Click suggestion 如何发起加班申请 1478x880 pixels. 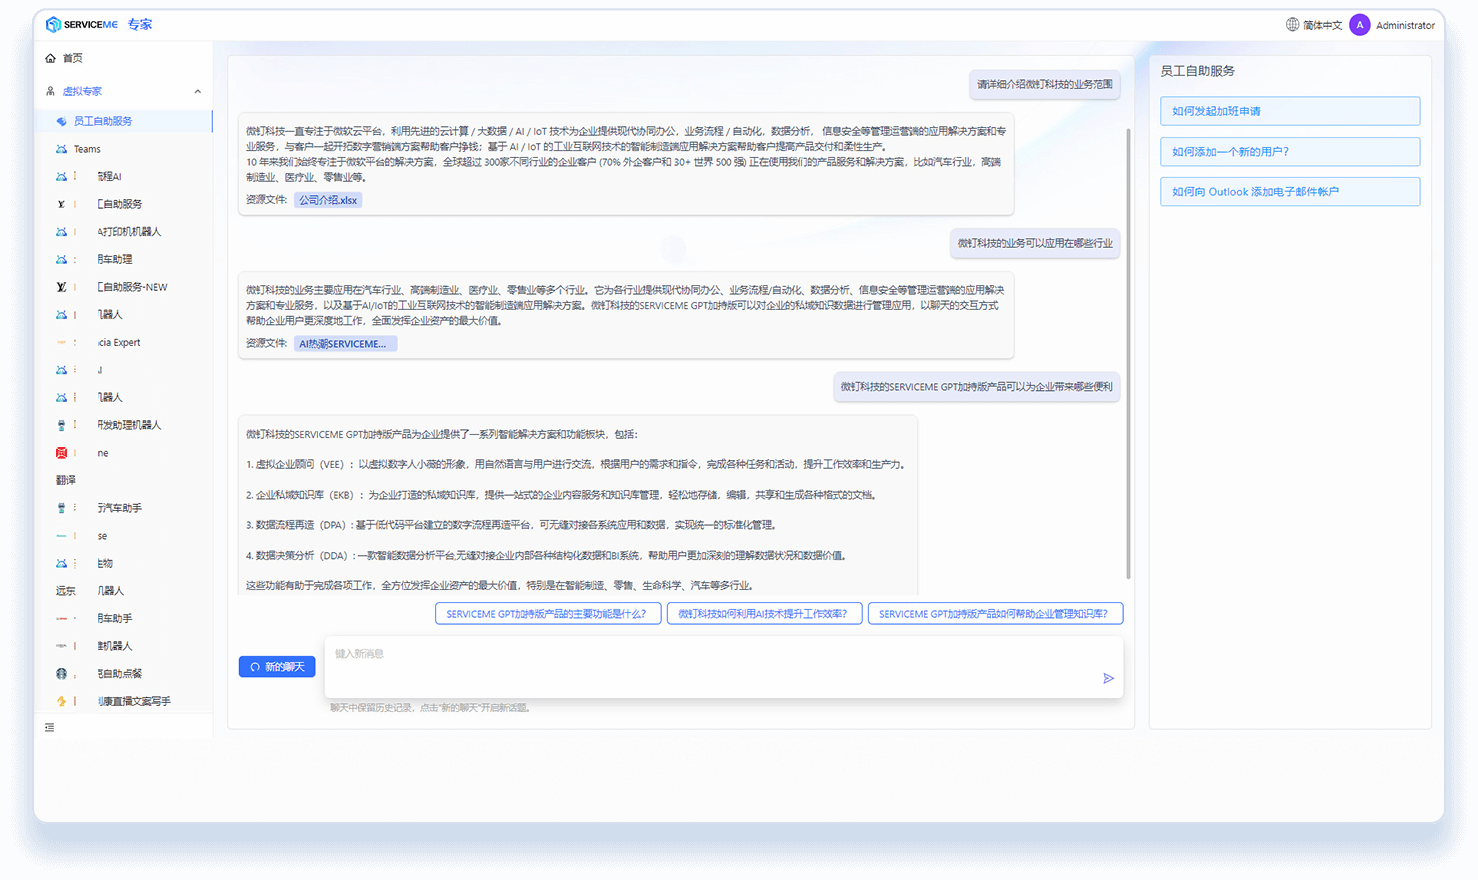pos(1289,111)
